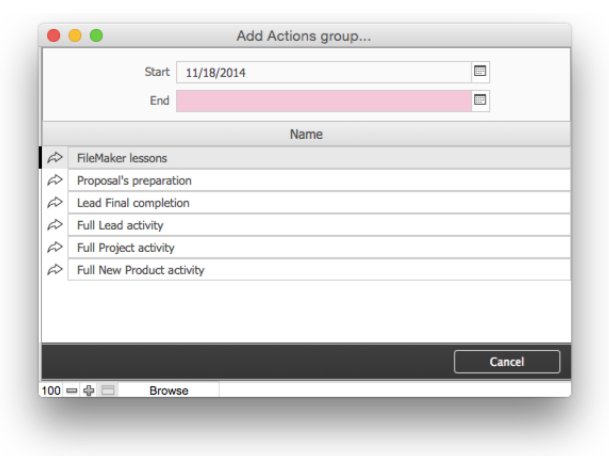Image resolution: width=609 pixels, height=456 pixels.
Task: Click into the Start date field
Action: [322, 72]
